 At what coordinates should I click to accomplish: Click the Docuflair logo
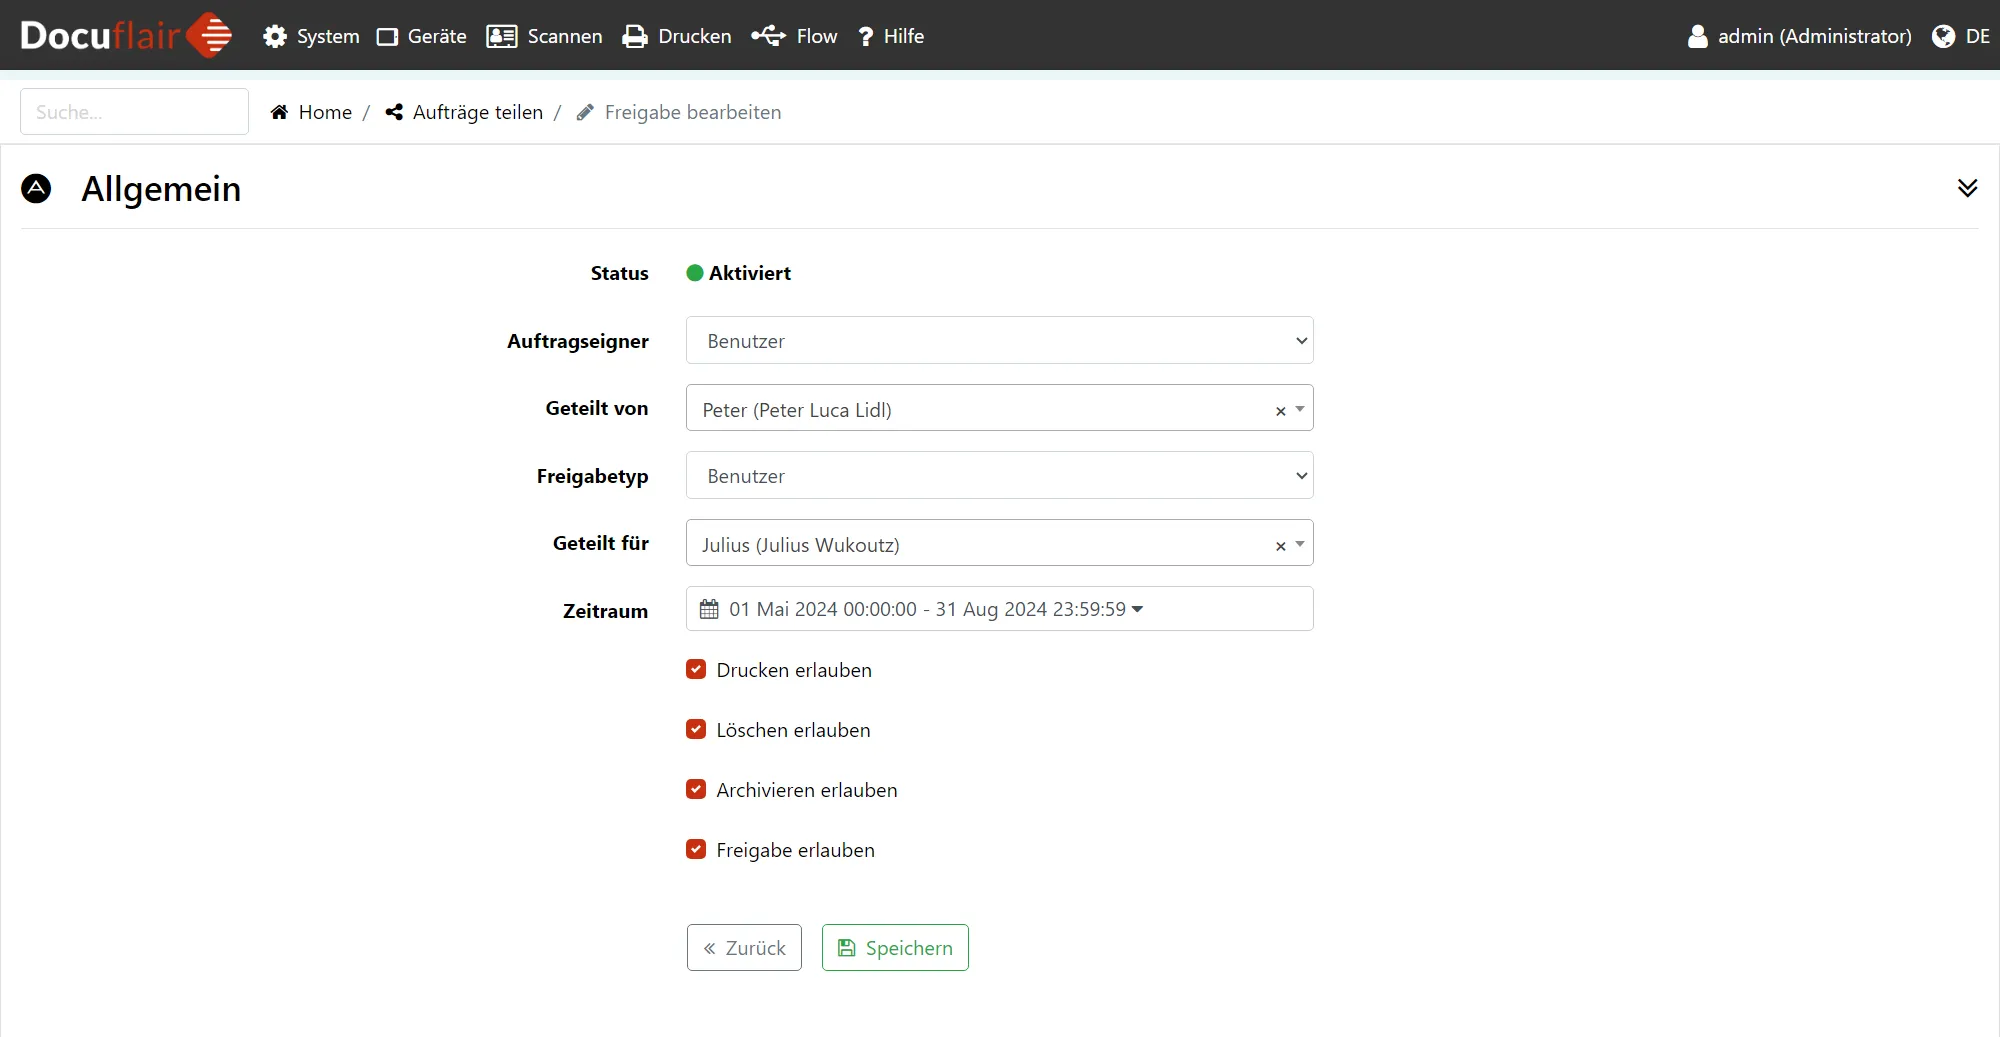tap(126, 36)
